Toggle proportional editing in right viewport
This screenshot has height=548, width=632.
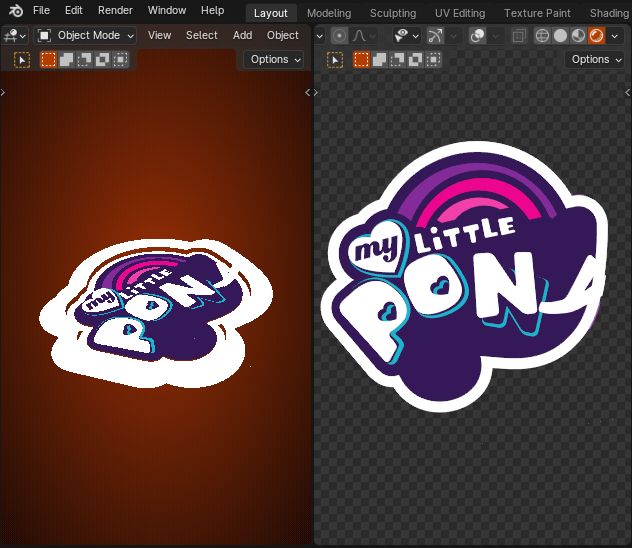tap(339, 36)
